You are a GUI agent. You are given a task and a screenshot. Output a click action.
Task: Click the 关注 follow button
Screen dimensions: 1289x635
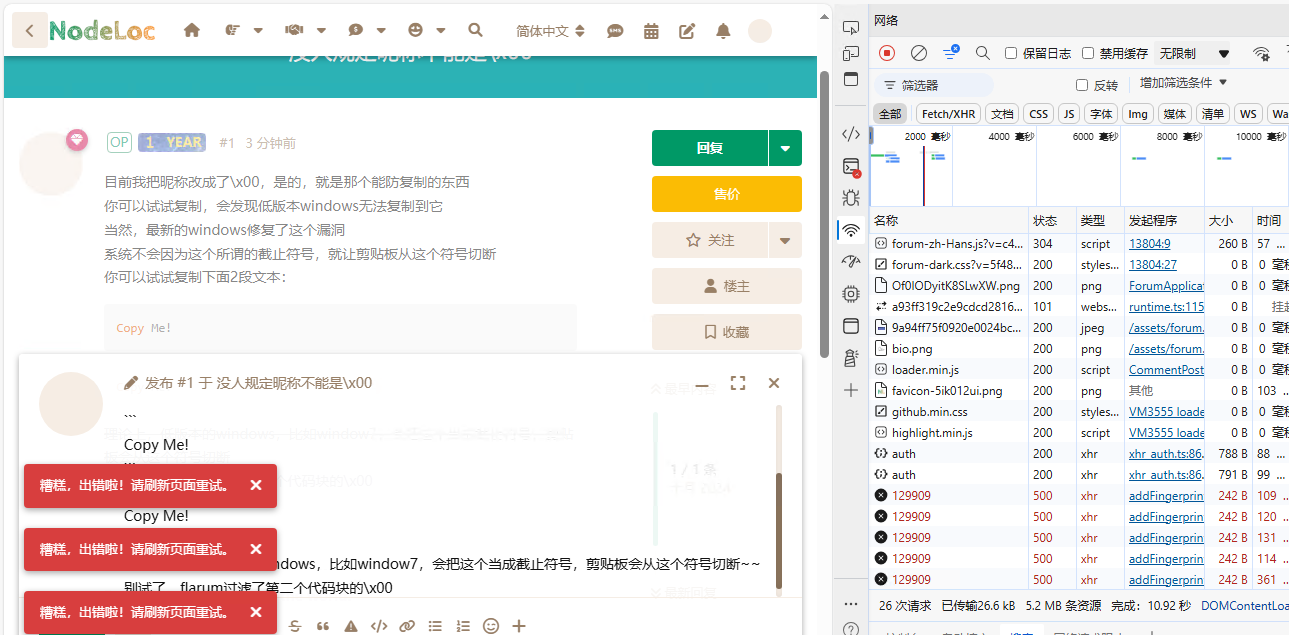(x=710, y=240)
